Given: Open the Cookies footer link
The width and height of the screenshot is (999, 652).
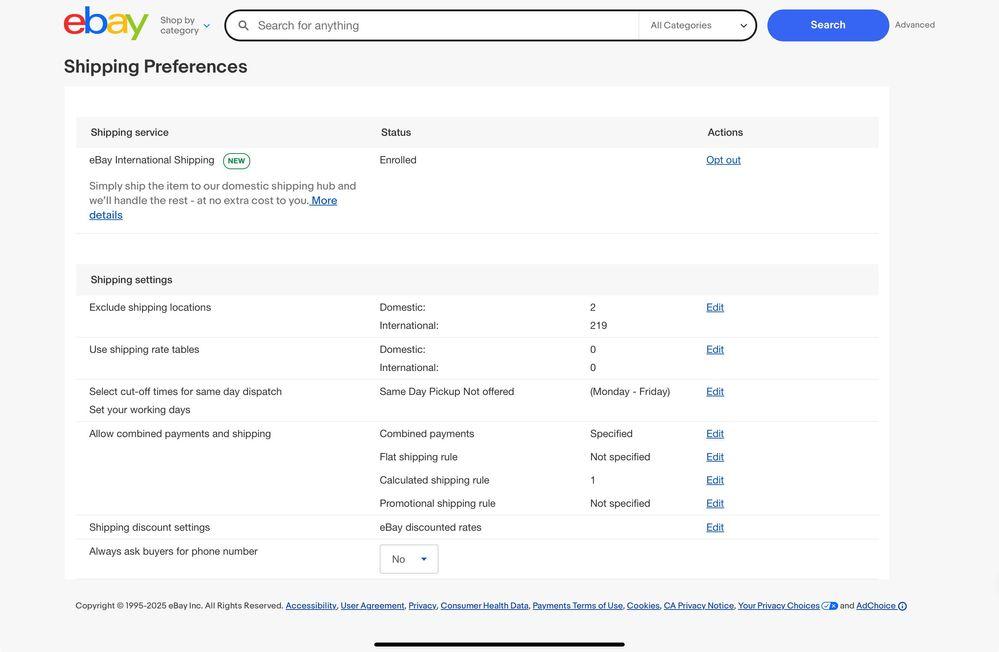Looking at the screenshot, I should tap(643, 605).
